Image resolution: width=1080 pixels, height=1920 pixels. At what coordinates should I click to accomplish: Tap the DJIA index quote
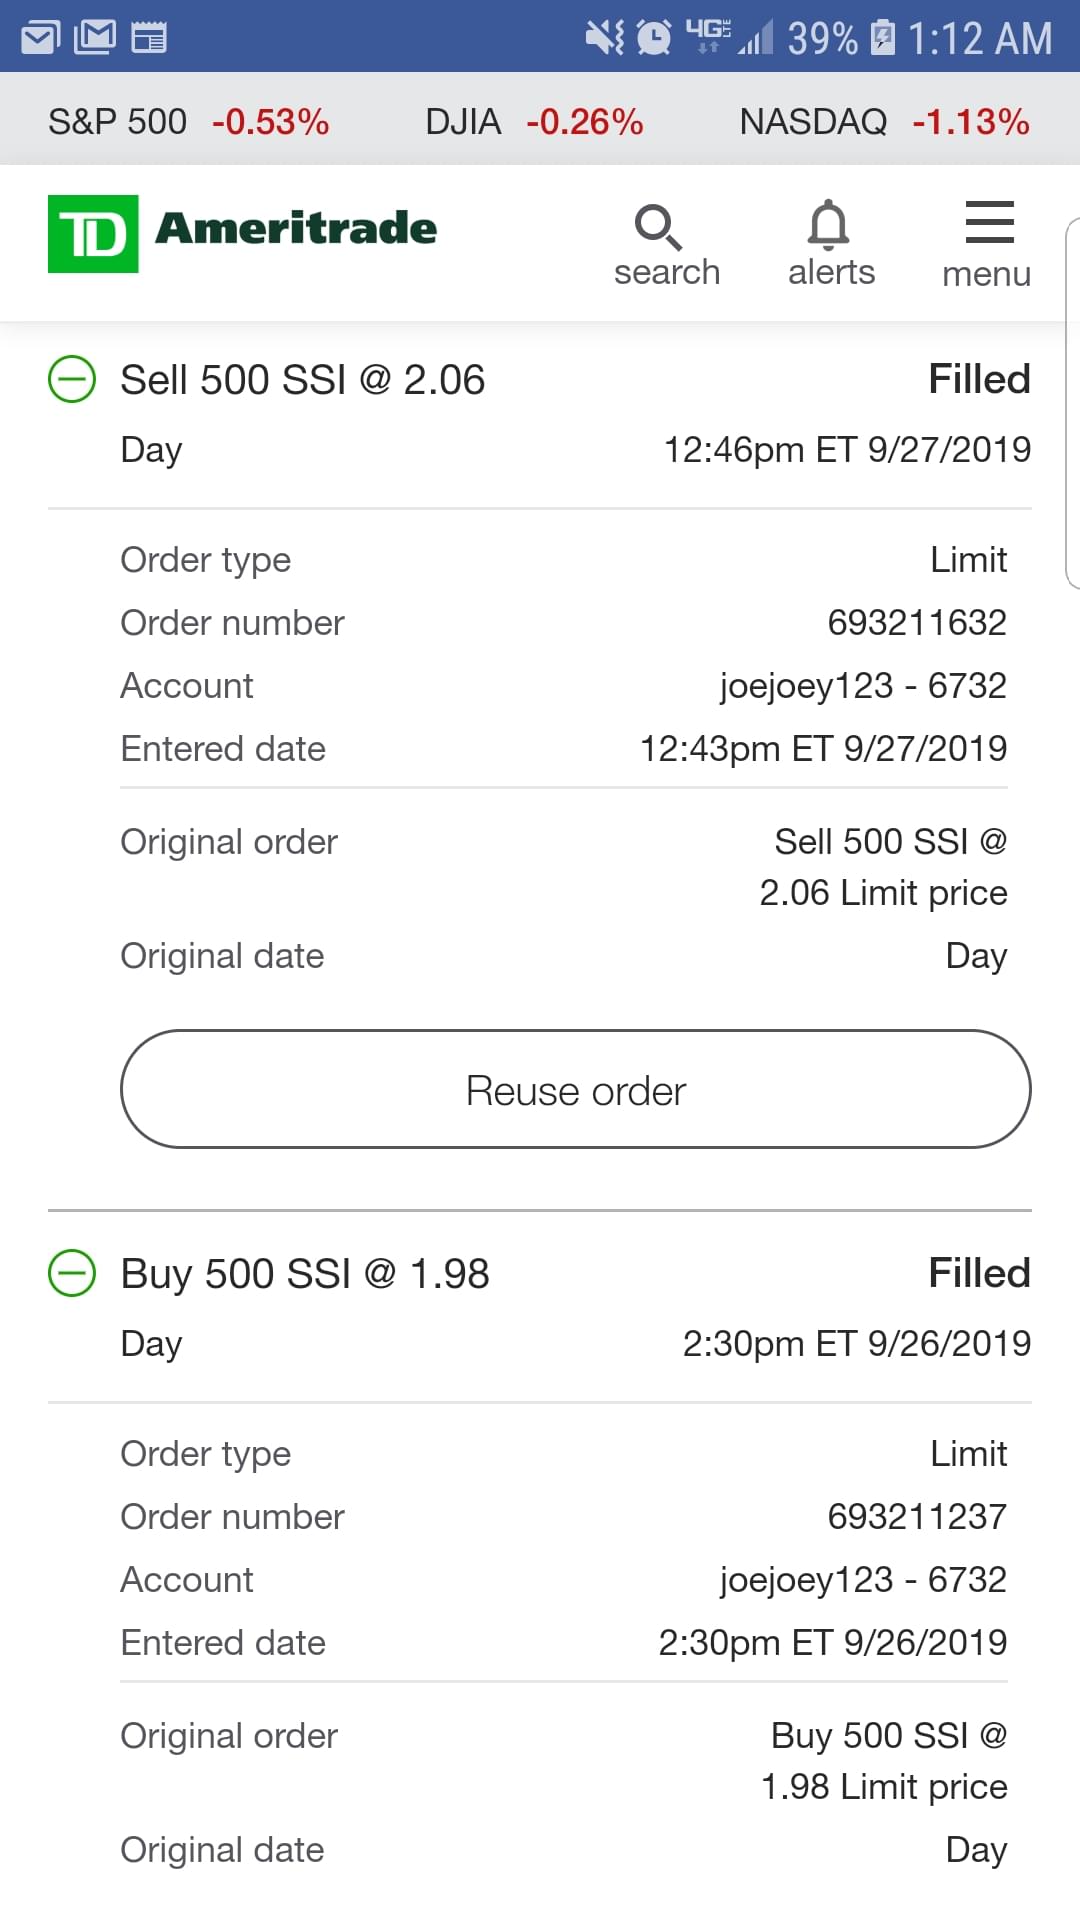point(534,122)
